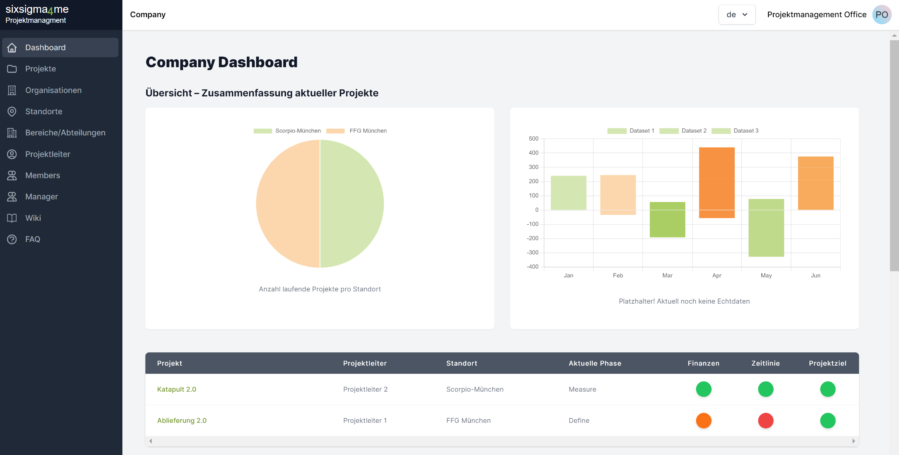Viewport: 899px width, 455px height.
Task: Click the Projektleiter 2 cell
Action: [365, 389]
